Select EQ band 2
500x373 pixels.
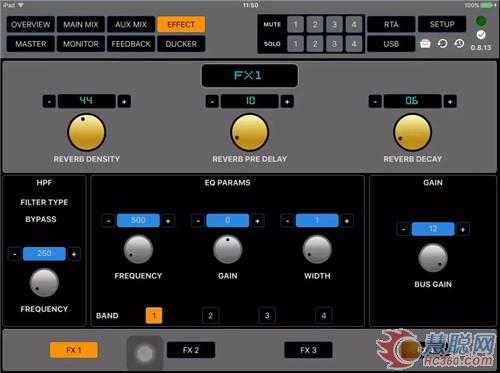[210, 315]
